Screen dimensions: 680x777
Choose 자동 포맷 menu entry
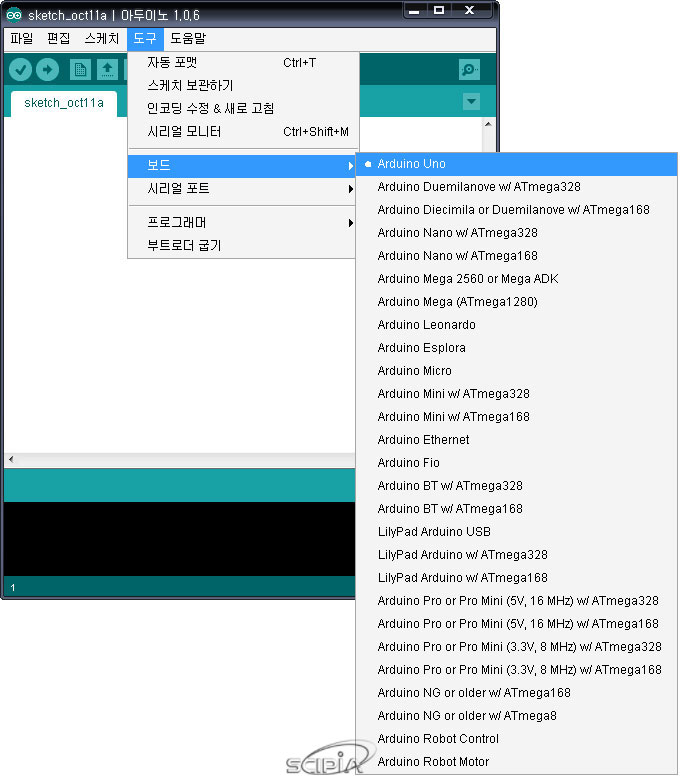(x=241, y=62)
